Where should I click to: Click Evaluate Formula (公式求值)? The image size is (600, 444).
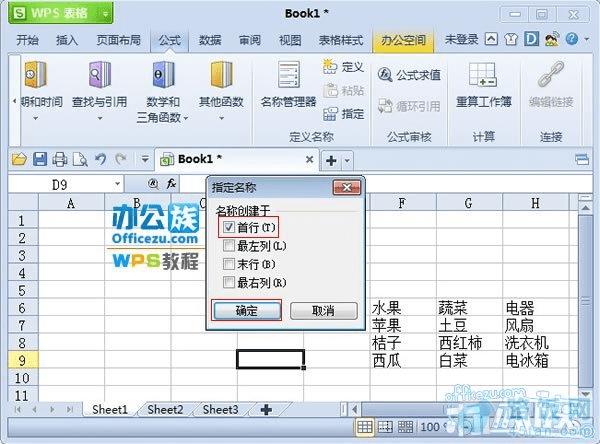[x=409, y=75]
